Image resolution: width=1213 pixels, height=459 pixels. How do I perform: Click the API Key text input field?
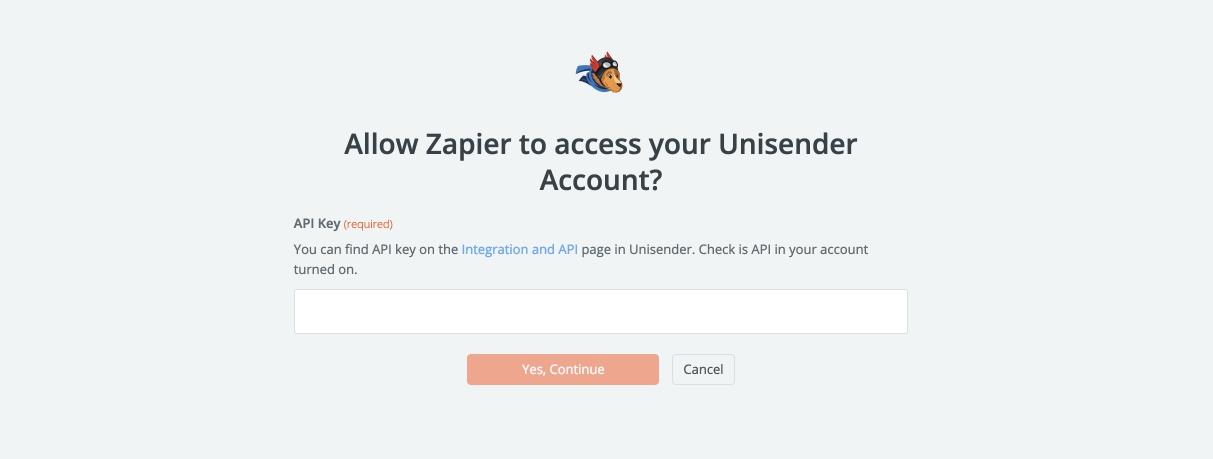(x=600, y=311)
